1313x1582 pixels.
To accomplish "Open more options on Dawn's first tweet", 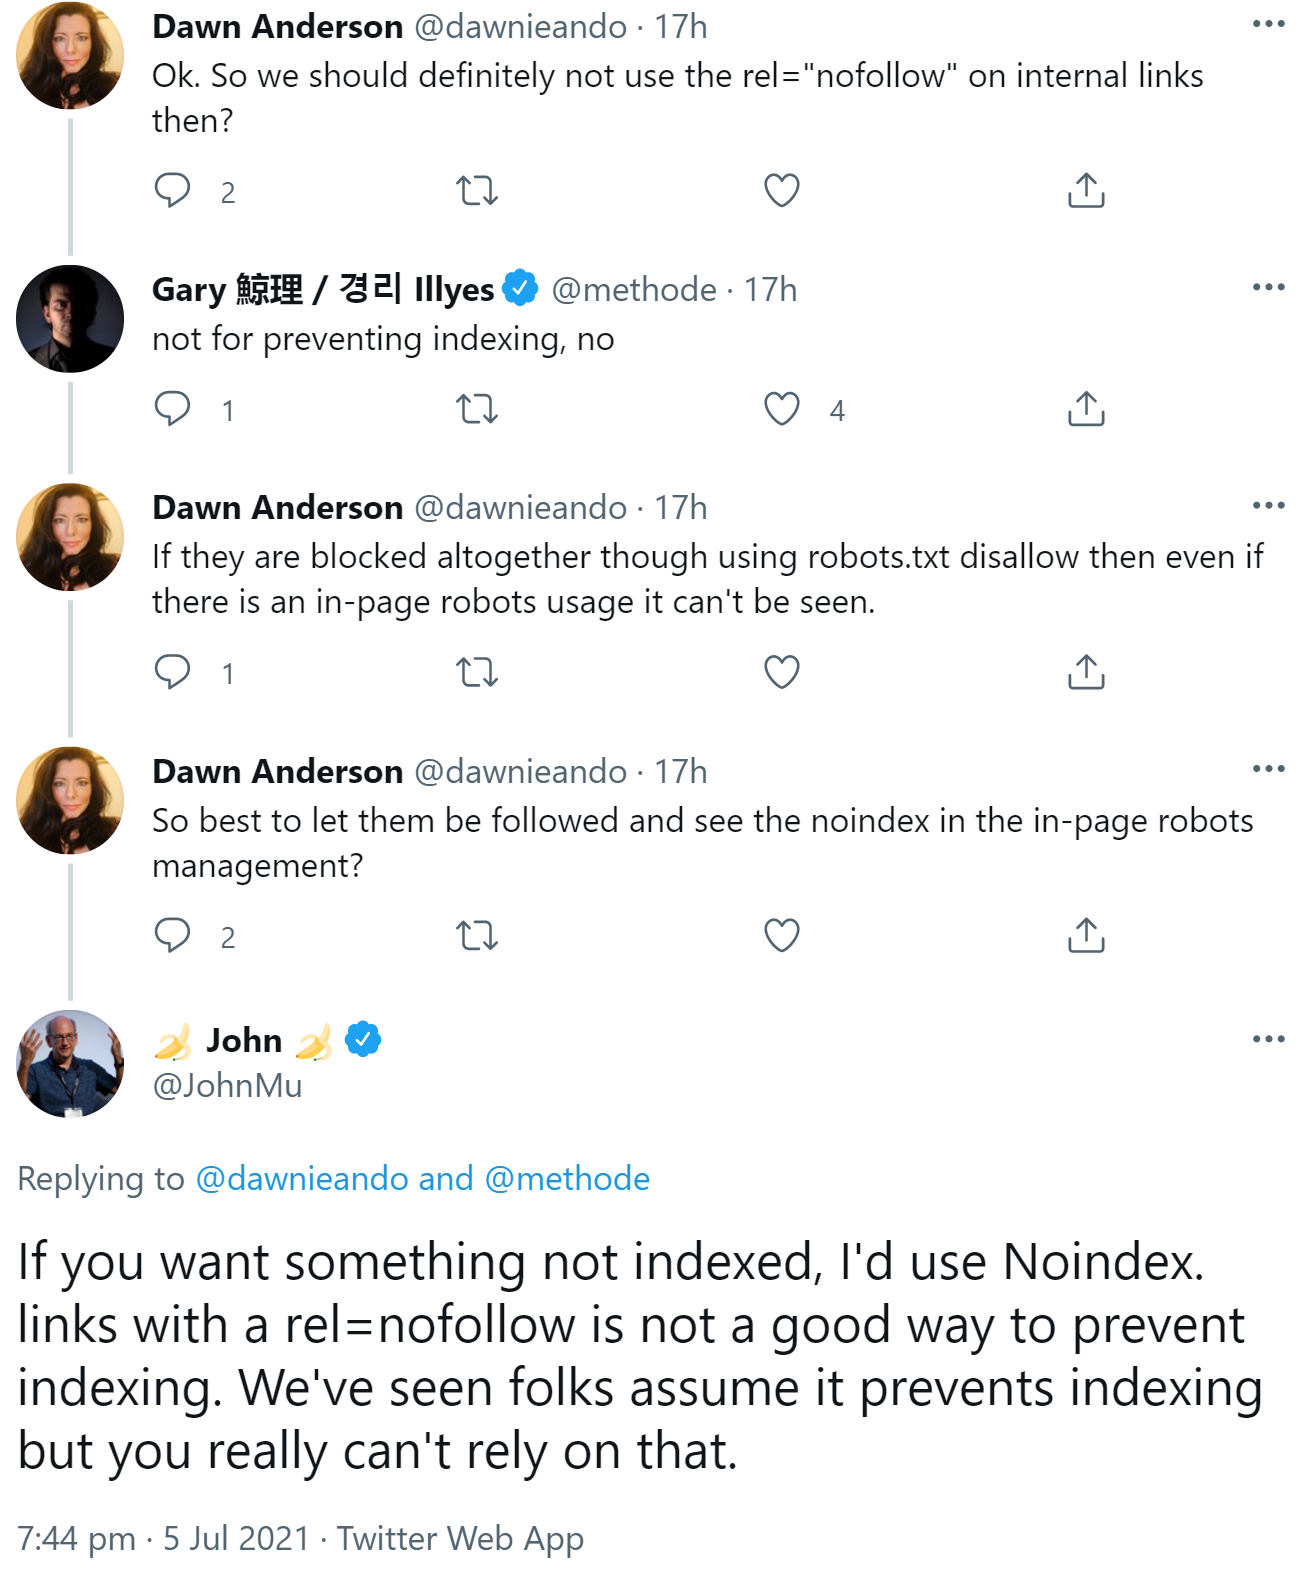I will click(x=1268, y=24).
